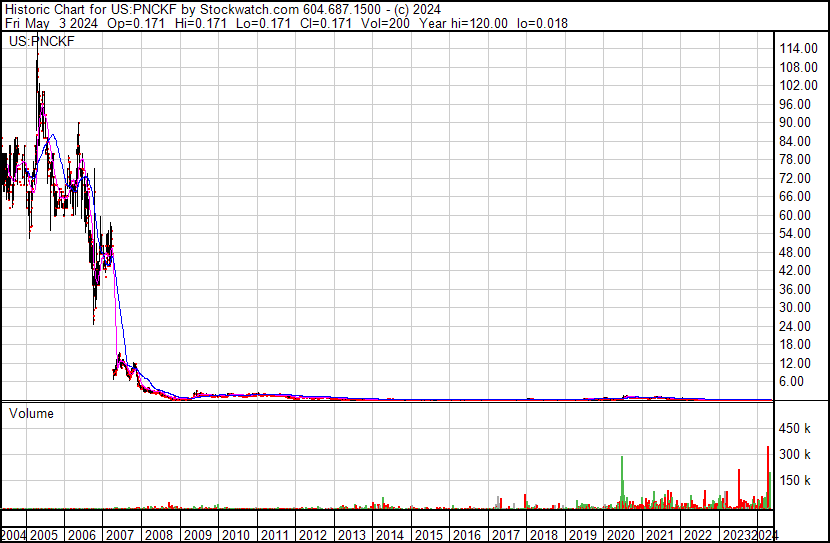The height and width of the screenshot is (543, 830).
Task: Click the 42.00 price axis label
Action: point(795,270)
